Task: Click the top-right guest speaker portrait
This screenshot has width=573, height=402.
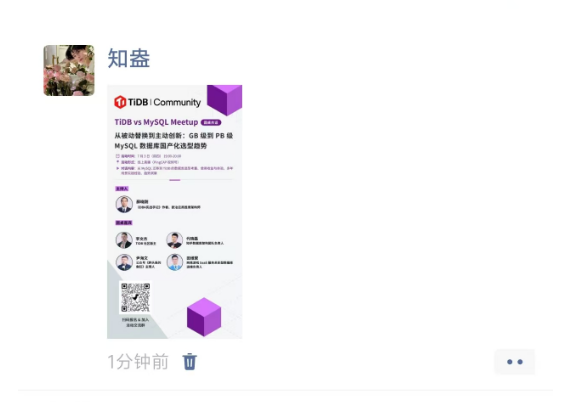Action: tap(175, 240)
